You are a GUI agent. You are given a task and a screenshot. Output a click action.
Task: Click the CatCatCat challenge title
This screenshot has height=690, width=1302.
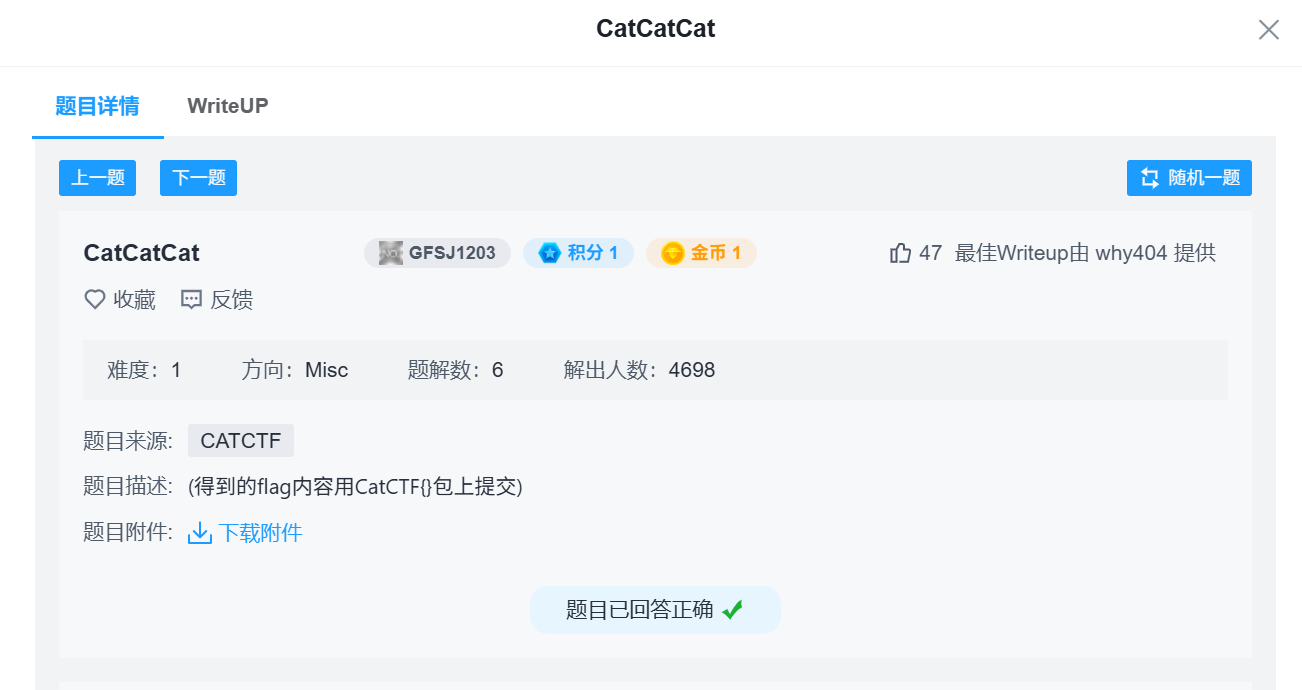[x=141, y=253]
